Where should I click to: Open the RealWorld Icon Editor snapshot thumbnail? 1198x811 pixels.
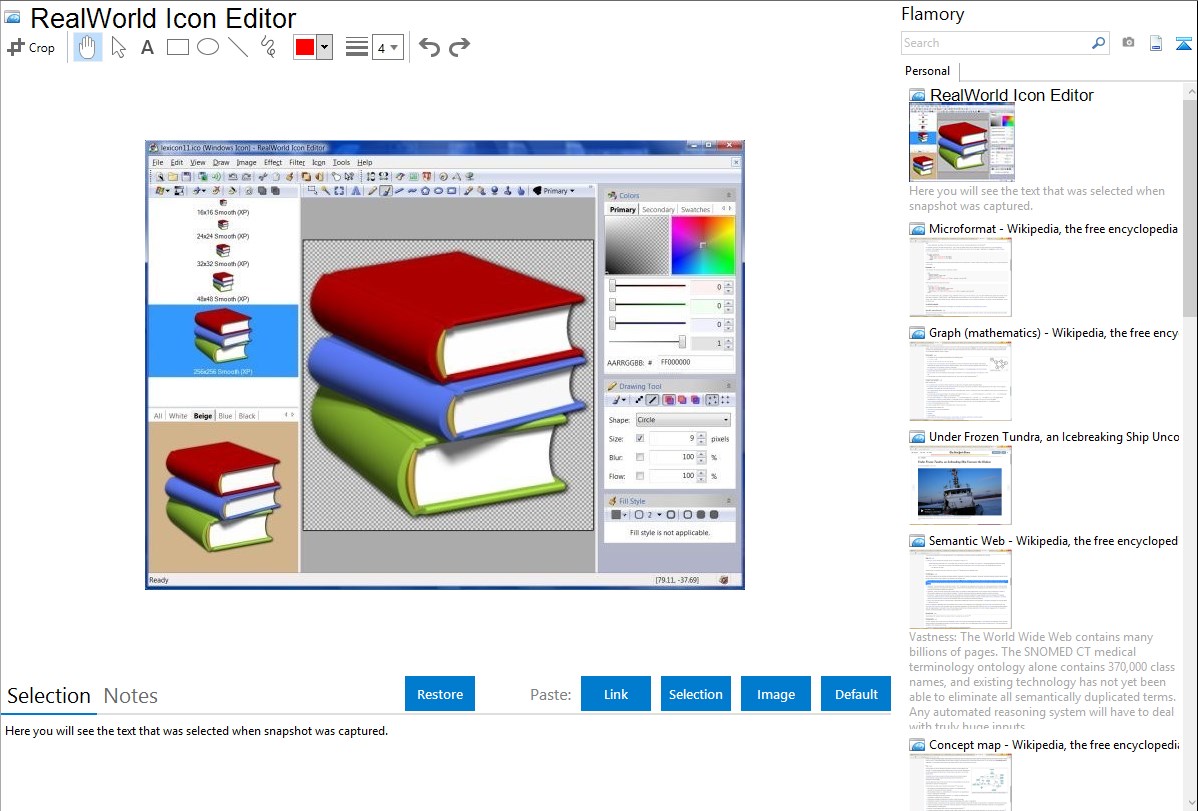pos(962,142)
